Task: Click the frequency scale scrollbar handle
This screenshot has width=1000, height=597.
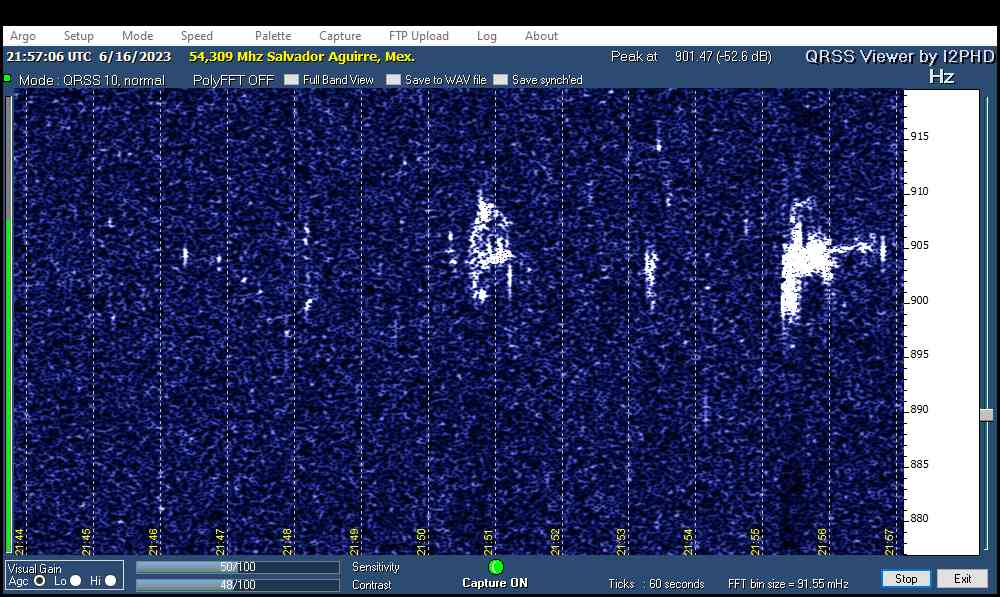Action: pyautogui.click(x=987, y=415)
